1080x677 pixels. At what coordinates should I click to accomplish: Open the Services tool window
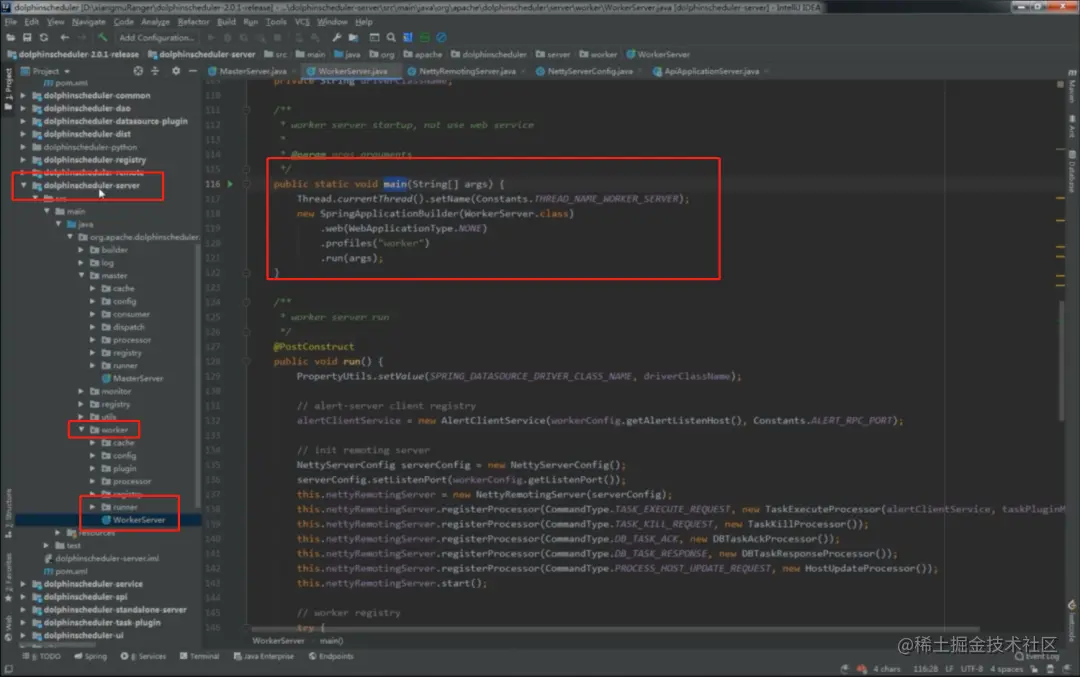tap(143, 656)
